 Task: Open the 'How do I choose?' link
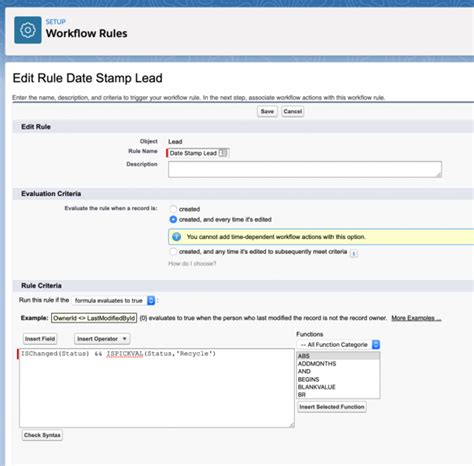(x=192, y=264)
